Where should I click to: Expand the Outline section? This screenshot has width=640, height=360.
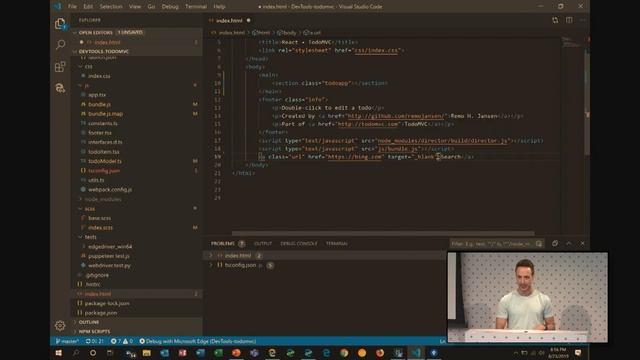[x=89, y=322]
